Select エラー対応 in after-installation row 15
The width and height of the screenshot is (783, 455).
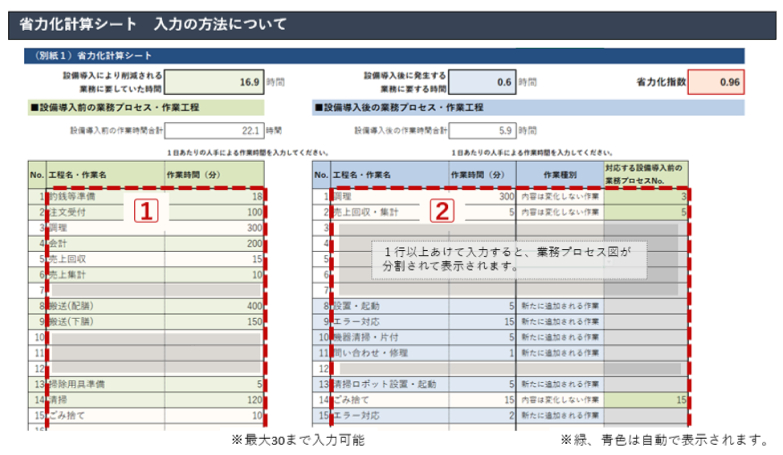coord(390,415)
